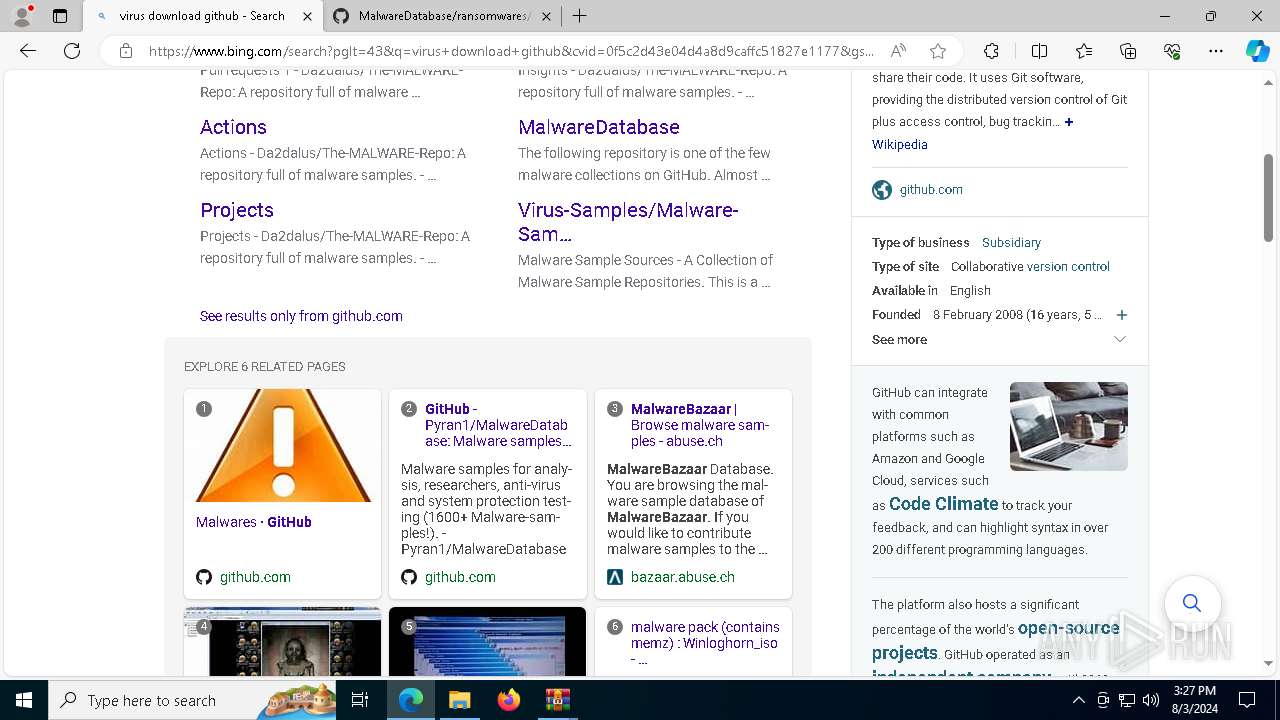Open the Collections icon
The image size is (1280, 720).
click(1128, 51)
